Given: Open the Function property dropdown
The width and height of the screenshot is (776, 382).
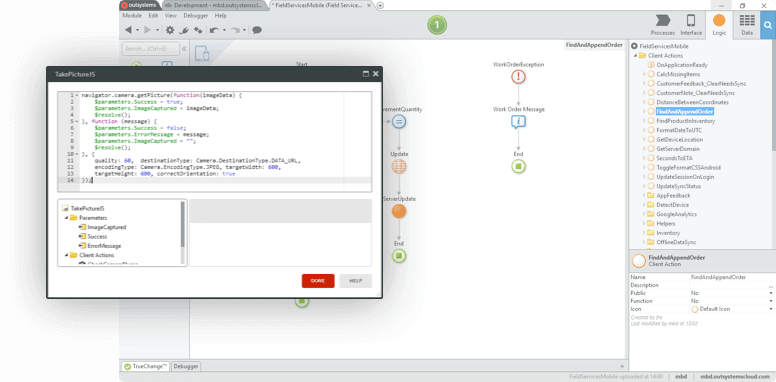Looking at the screenshot, I should (771, 301).
